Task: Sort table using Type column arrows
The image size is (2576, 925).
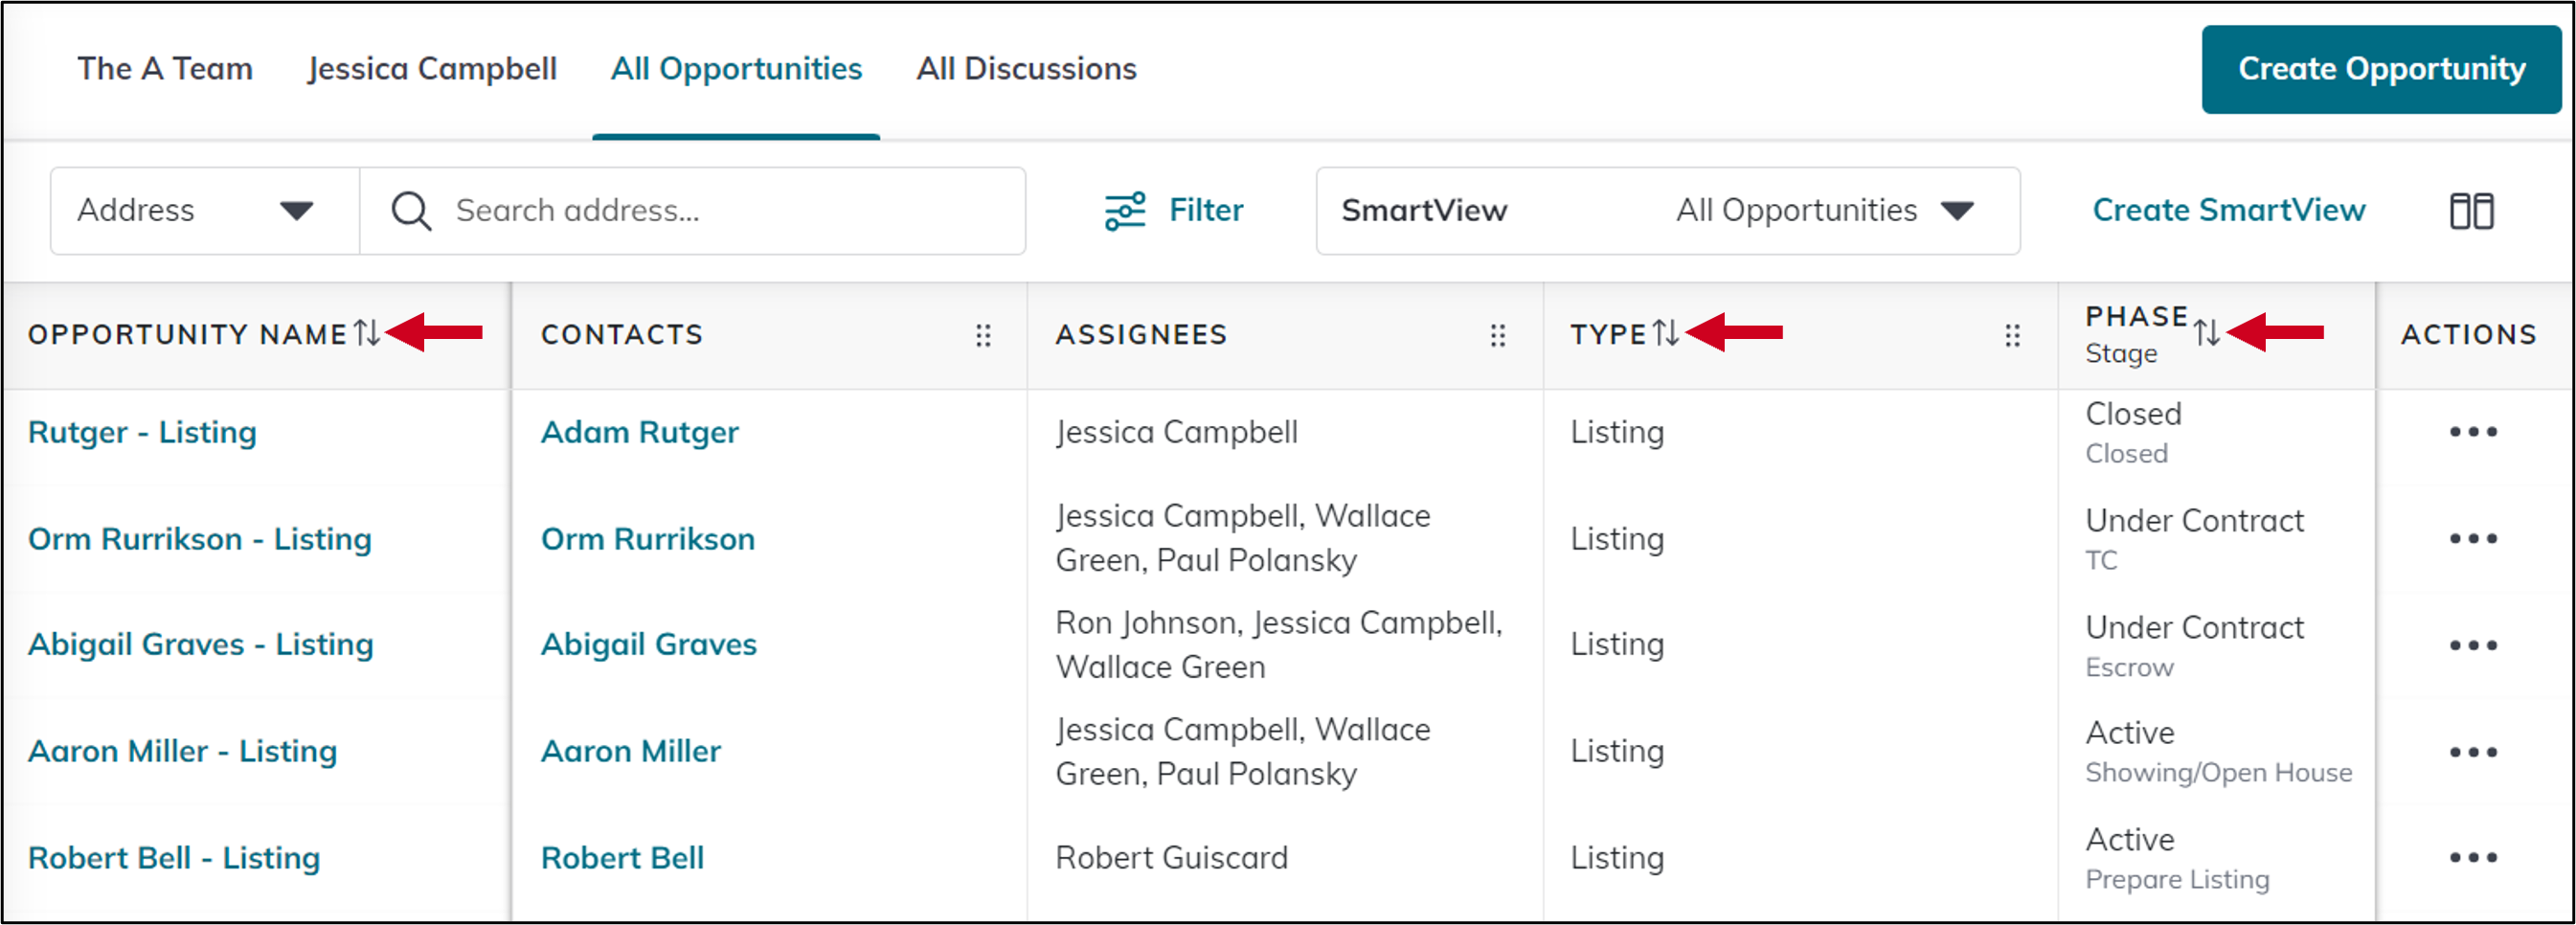Action: [1665, 333]
